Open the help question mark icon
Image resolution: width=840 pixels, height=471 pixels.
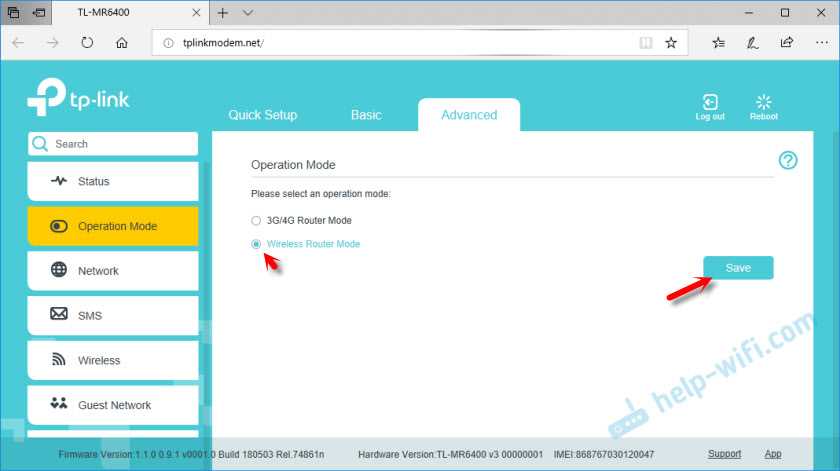[788, 160]
